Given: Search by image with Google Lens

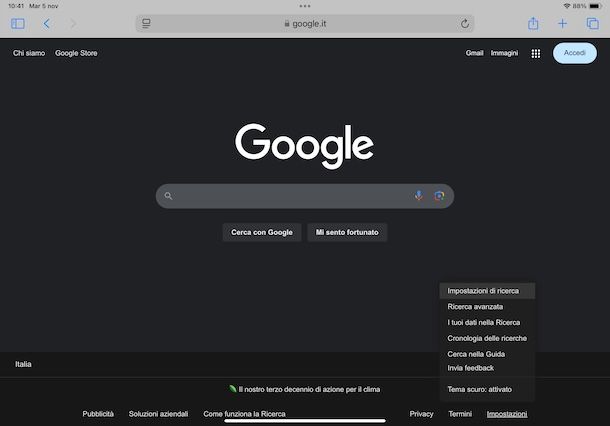Looking at the screenshot, I should point(439,196).
